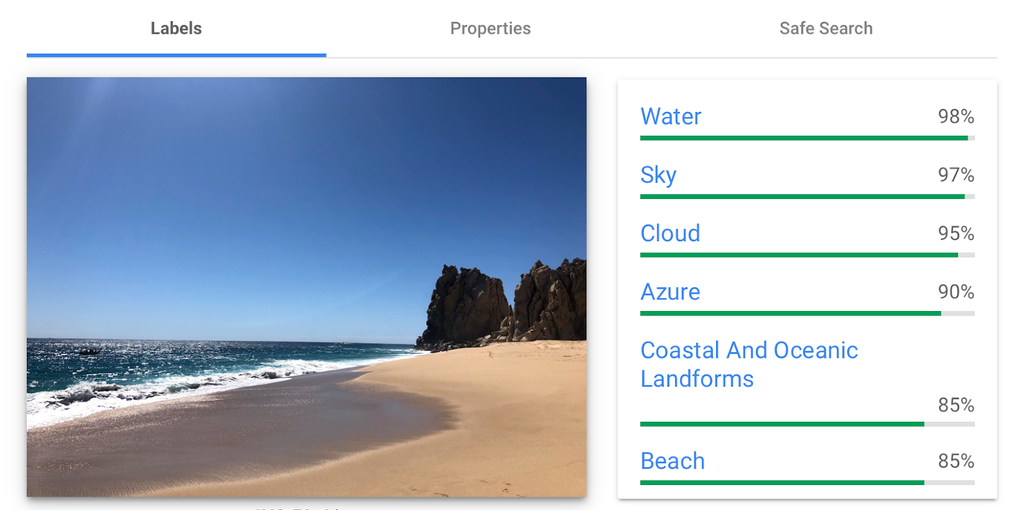Click the Water label link
This screenshot has width=1024, height=510.
pos(670,117)
